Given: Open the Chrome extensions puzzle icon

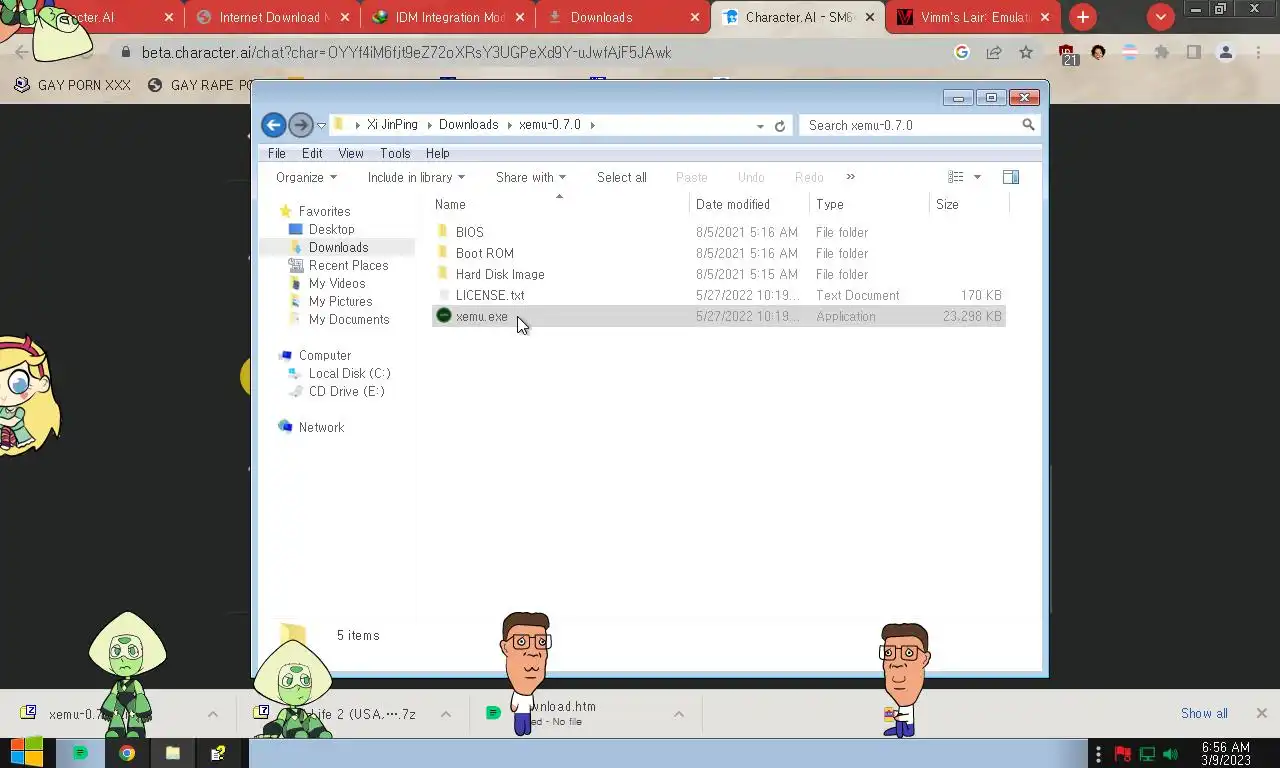Looking at the screenshot, I should pyautogui.click(x=1161, y=52).
